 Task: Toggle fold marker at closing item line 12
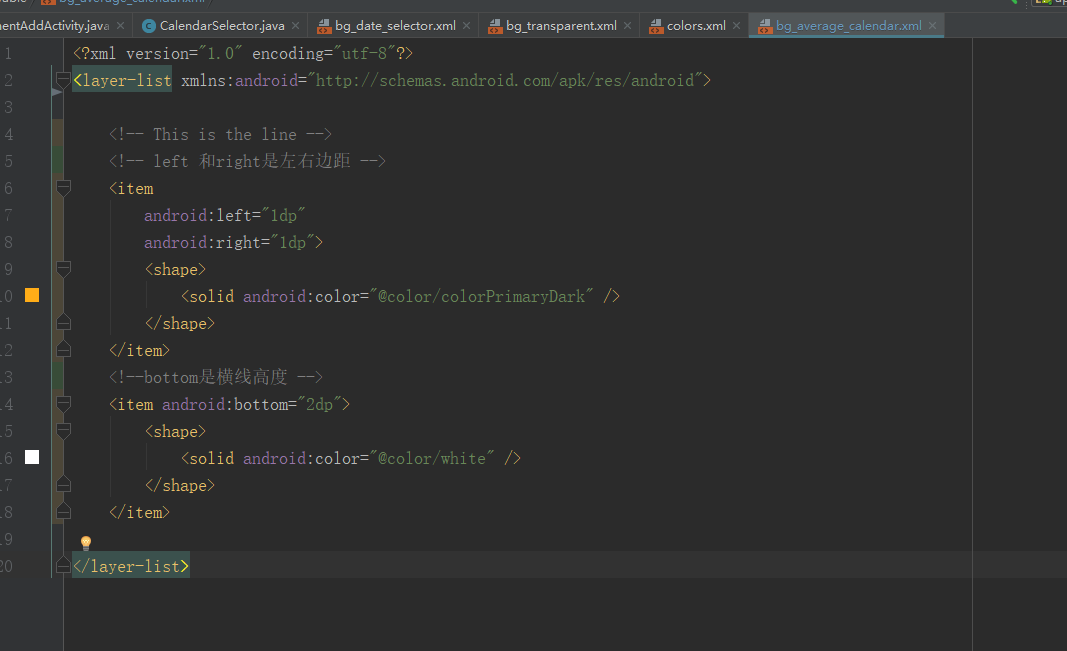click(63, 350)
